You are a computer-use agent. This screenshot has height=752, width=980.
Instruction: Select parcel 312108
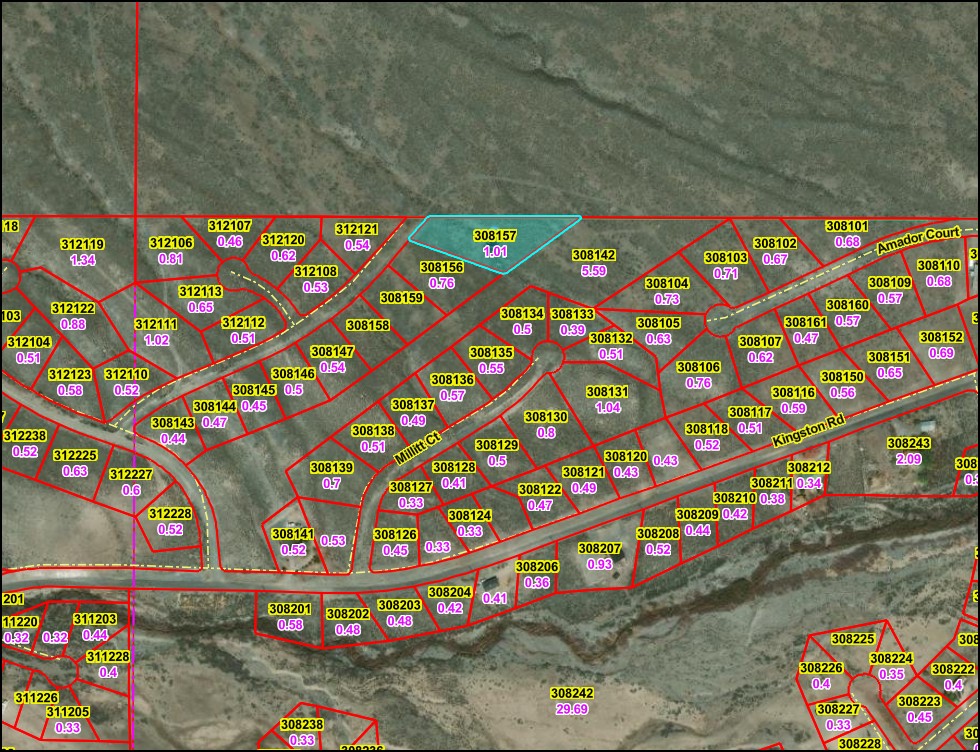[316, 271]
